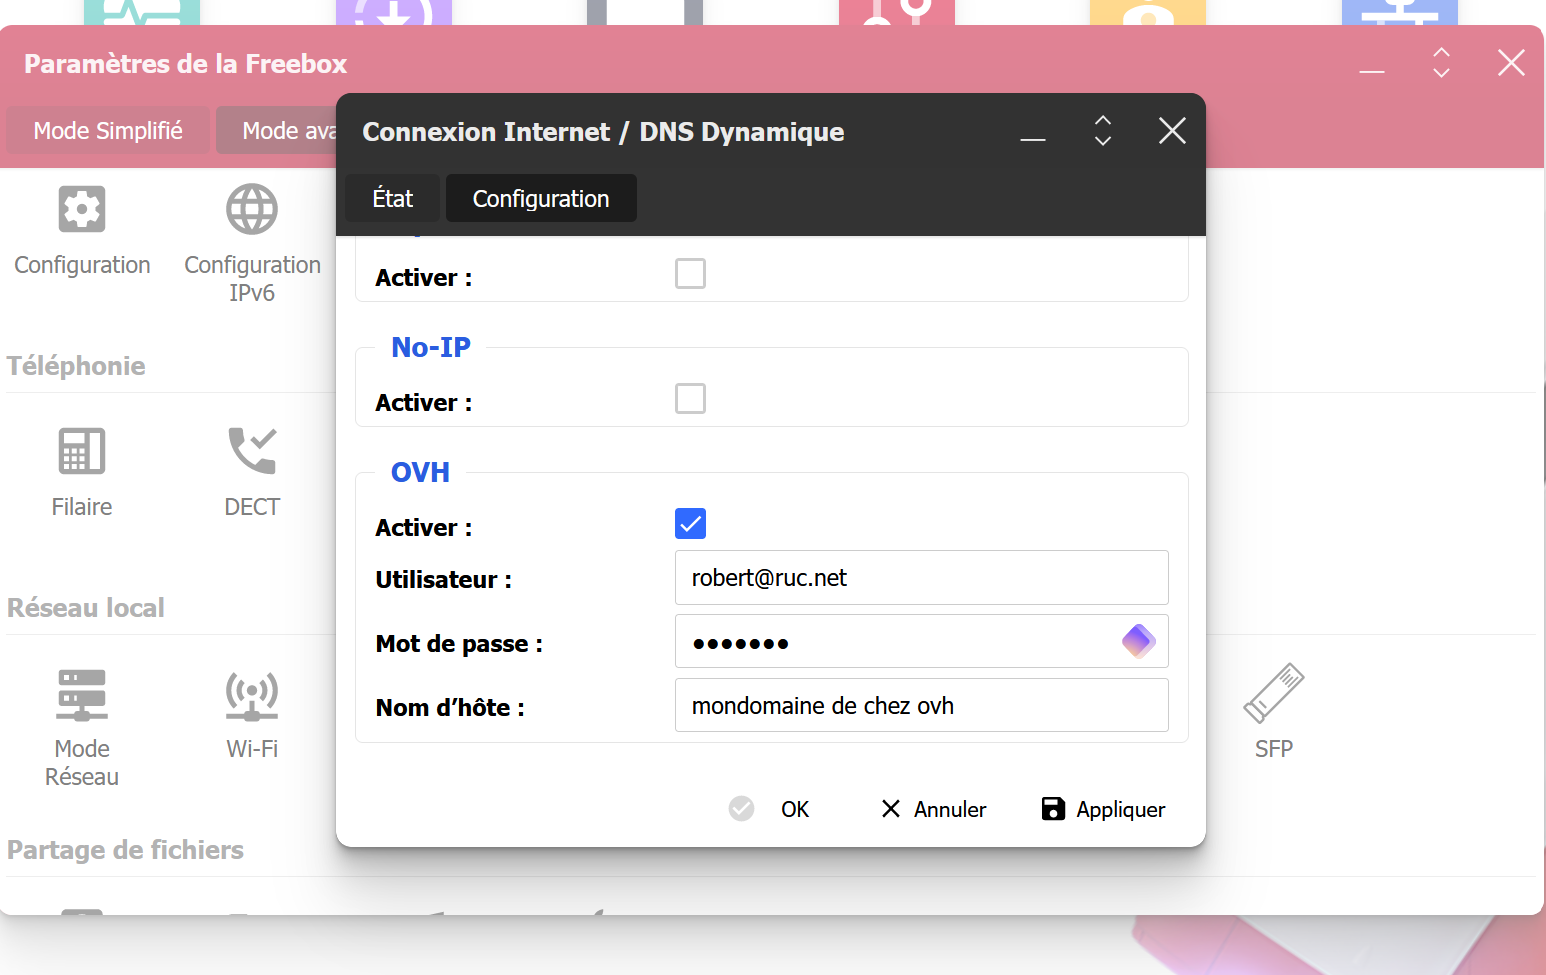Open DECT phone settings

pyautogui.click(x=252, y=452)
